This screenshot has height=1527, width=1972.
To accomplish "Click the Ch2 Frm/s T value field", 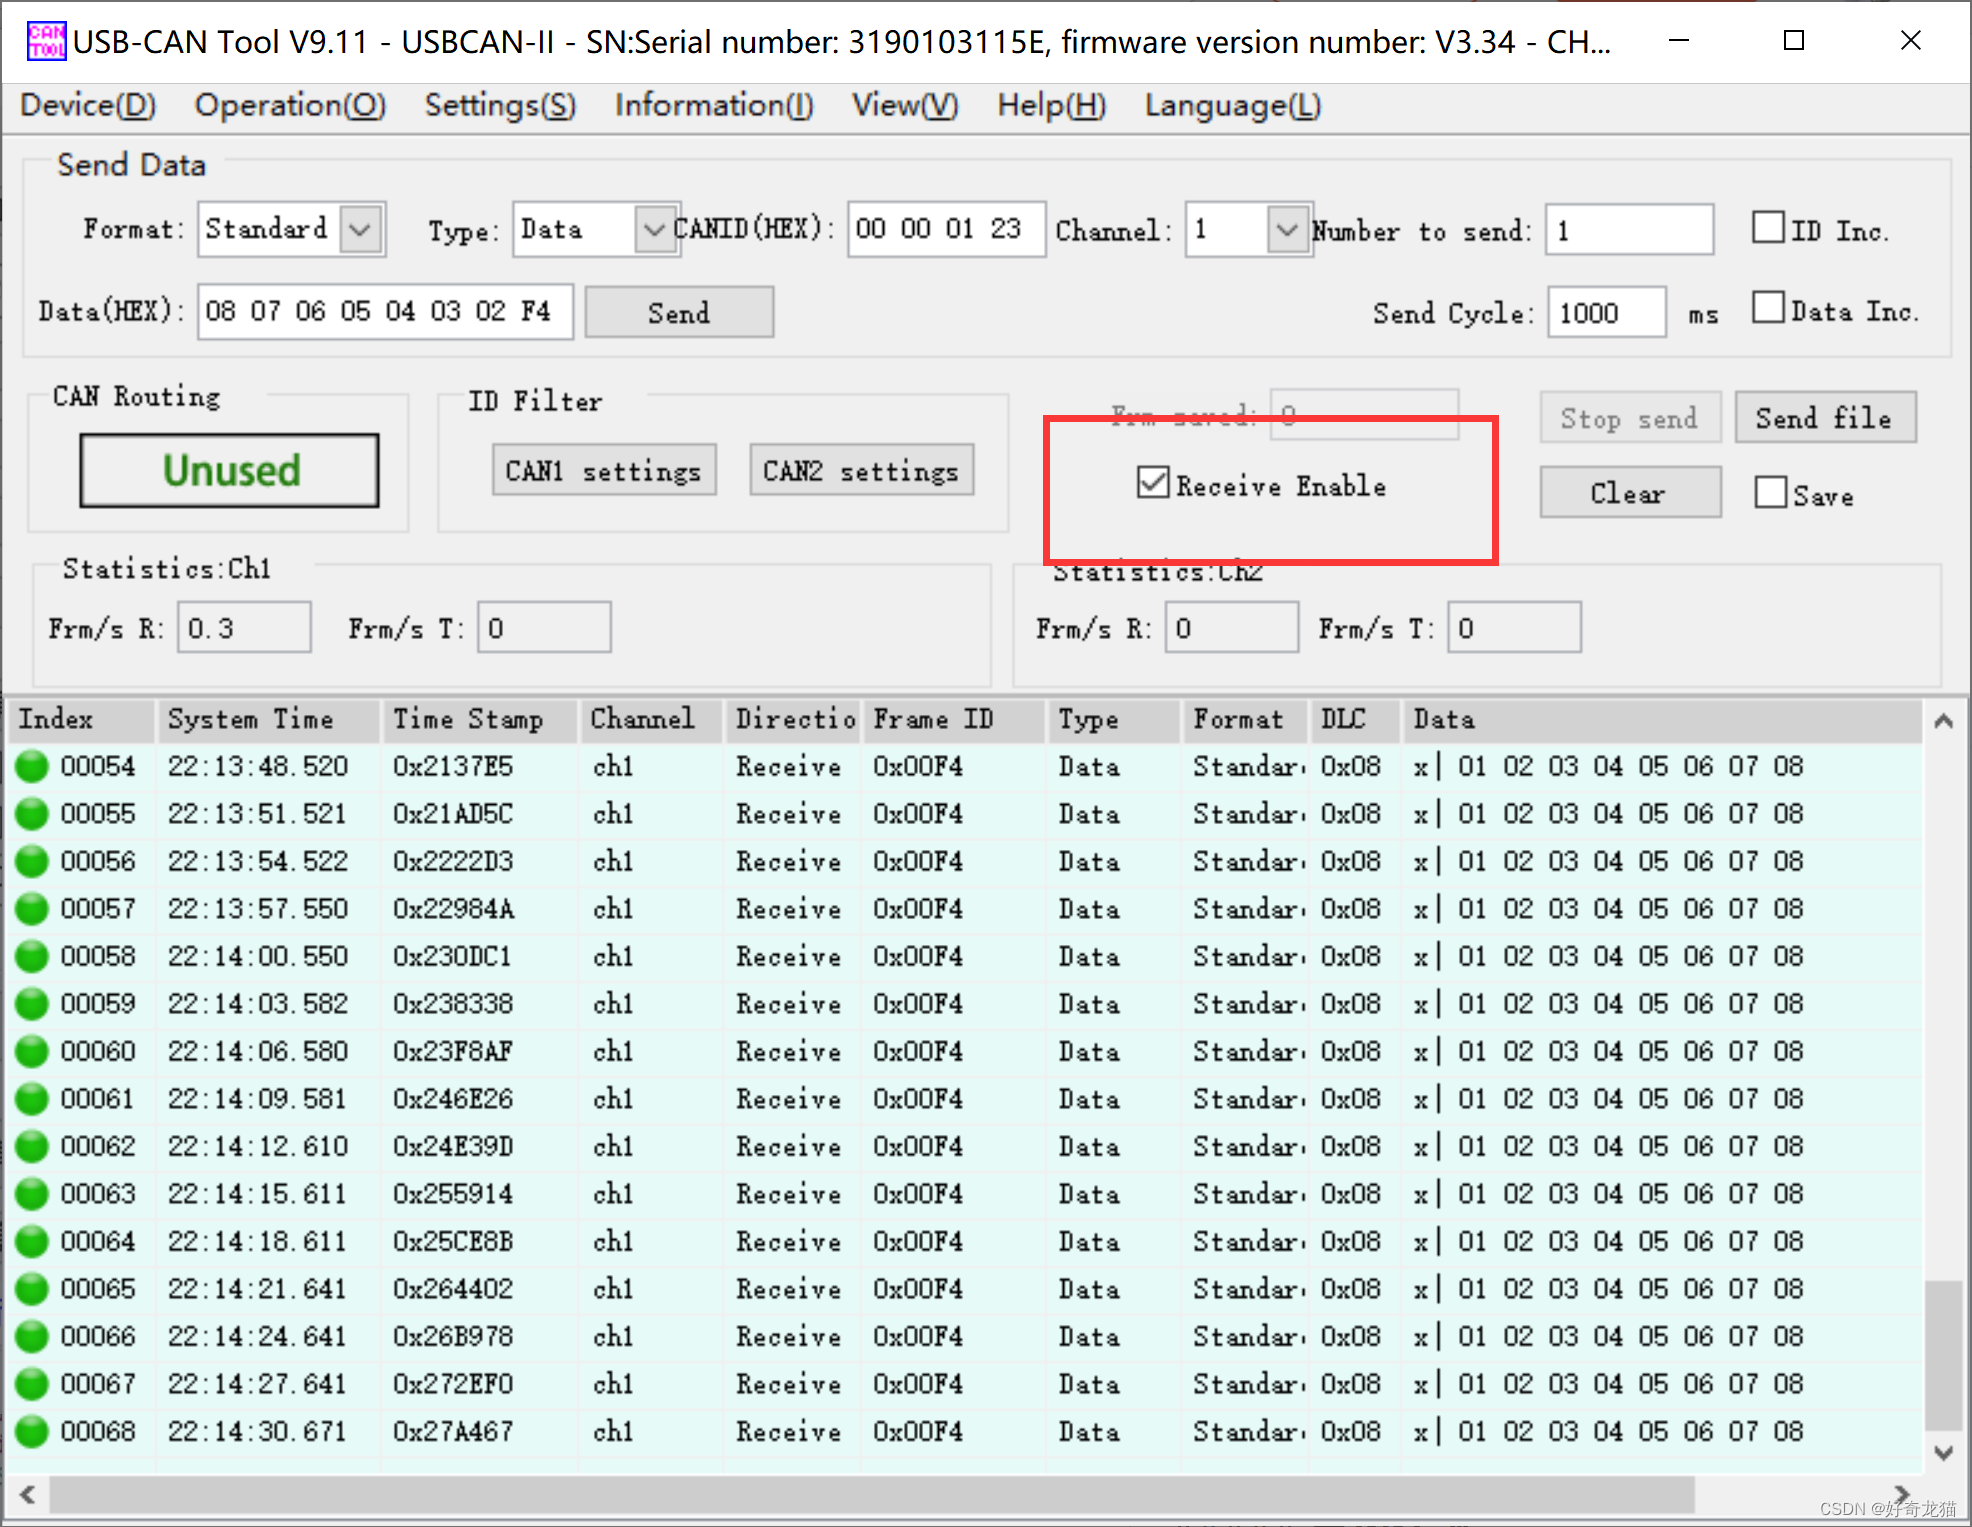I will coord(1514,627).
